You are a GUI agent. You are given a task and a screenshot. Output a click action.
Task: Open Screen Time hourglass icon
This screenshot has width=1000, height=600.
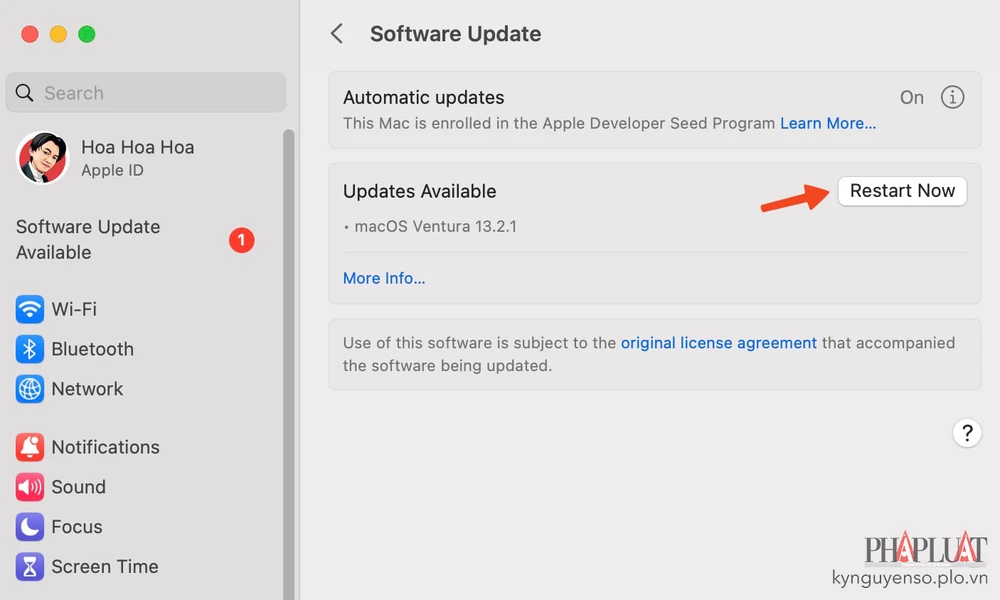30,567
